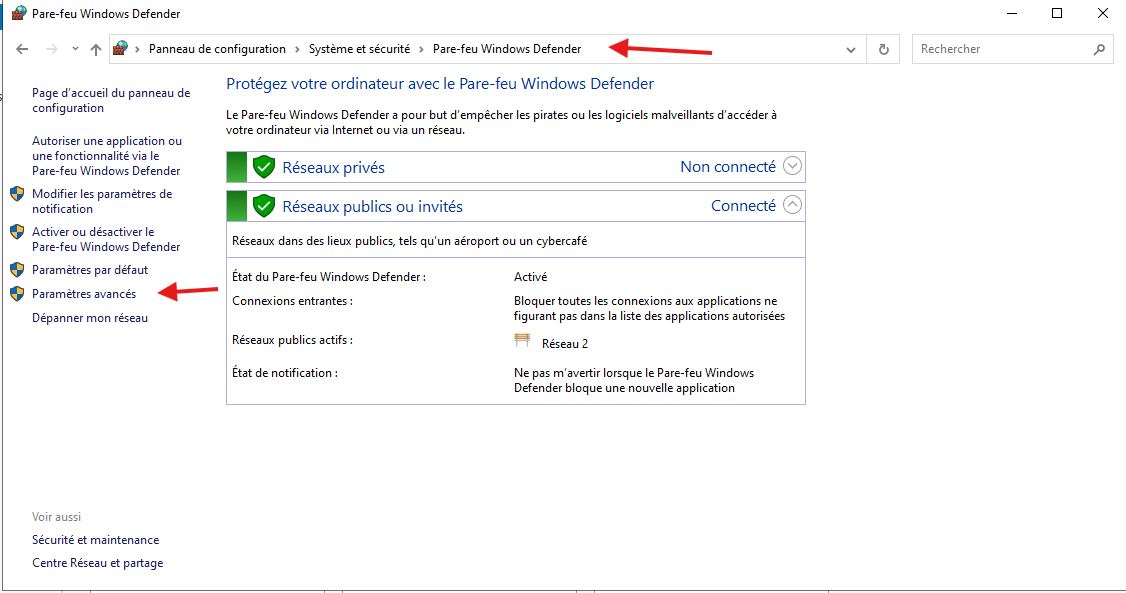Click the bench icon next to 'Réseau 2'
This screenshot has height=593, width=1126.
pyautogui.click(x=522, y=340)
